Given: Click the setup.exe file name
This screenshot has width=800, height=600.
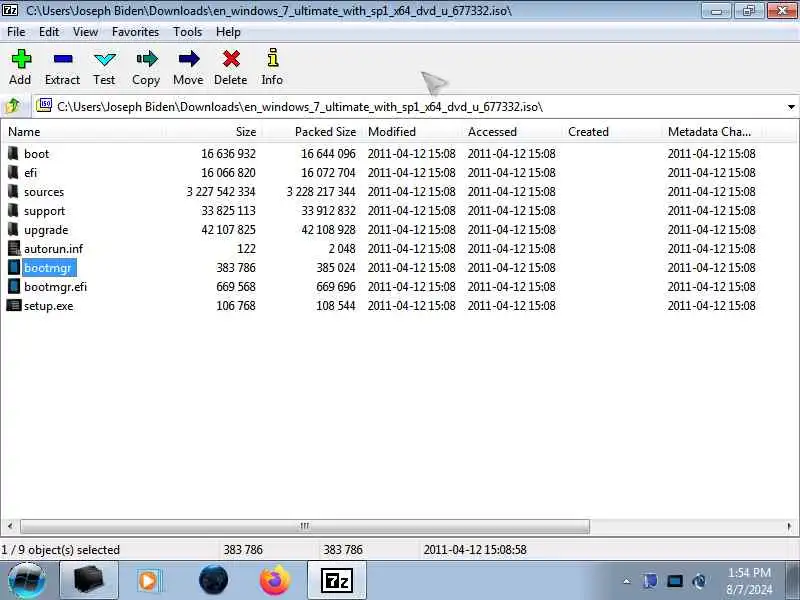Looking at the screenshot, I should (x=48, y=306).
